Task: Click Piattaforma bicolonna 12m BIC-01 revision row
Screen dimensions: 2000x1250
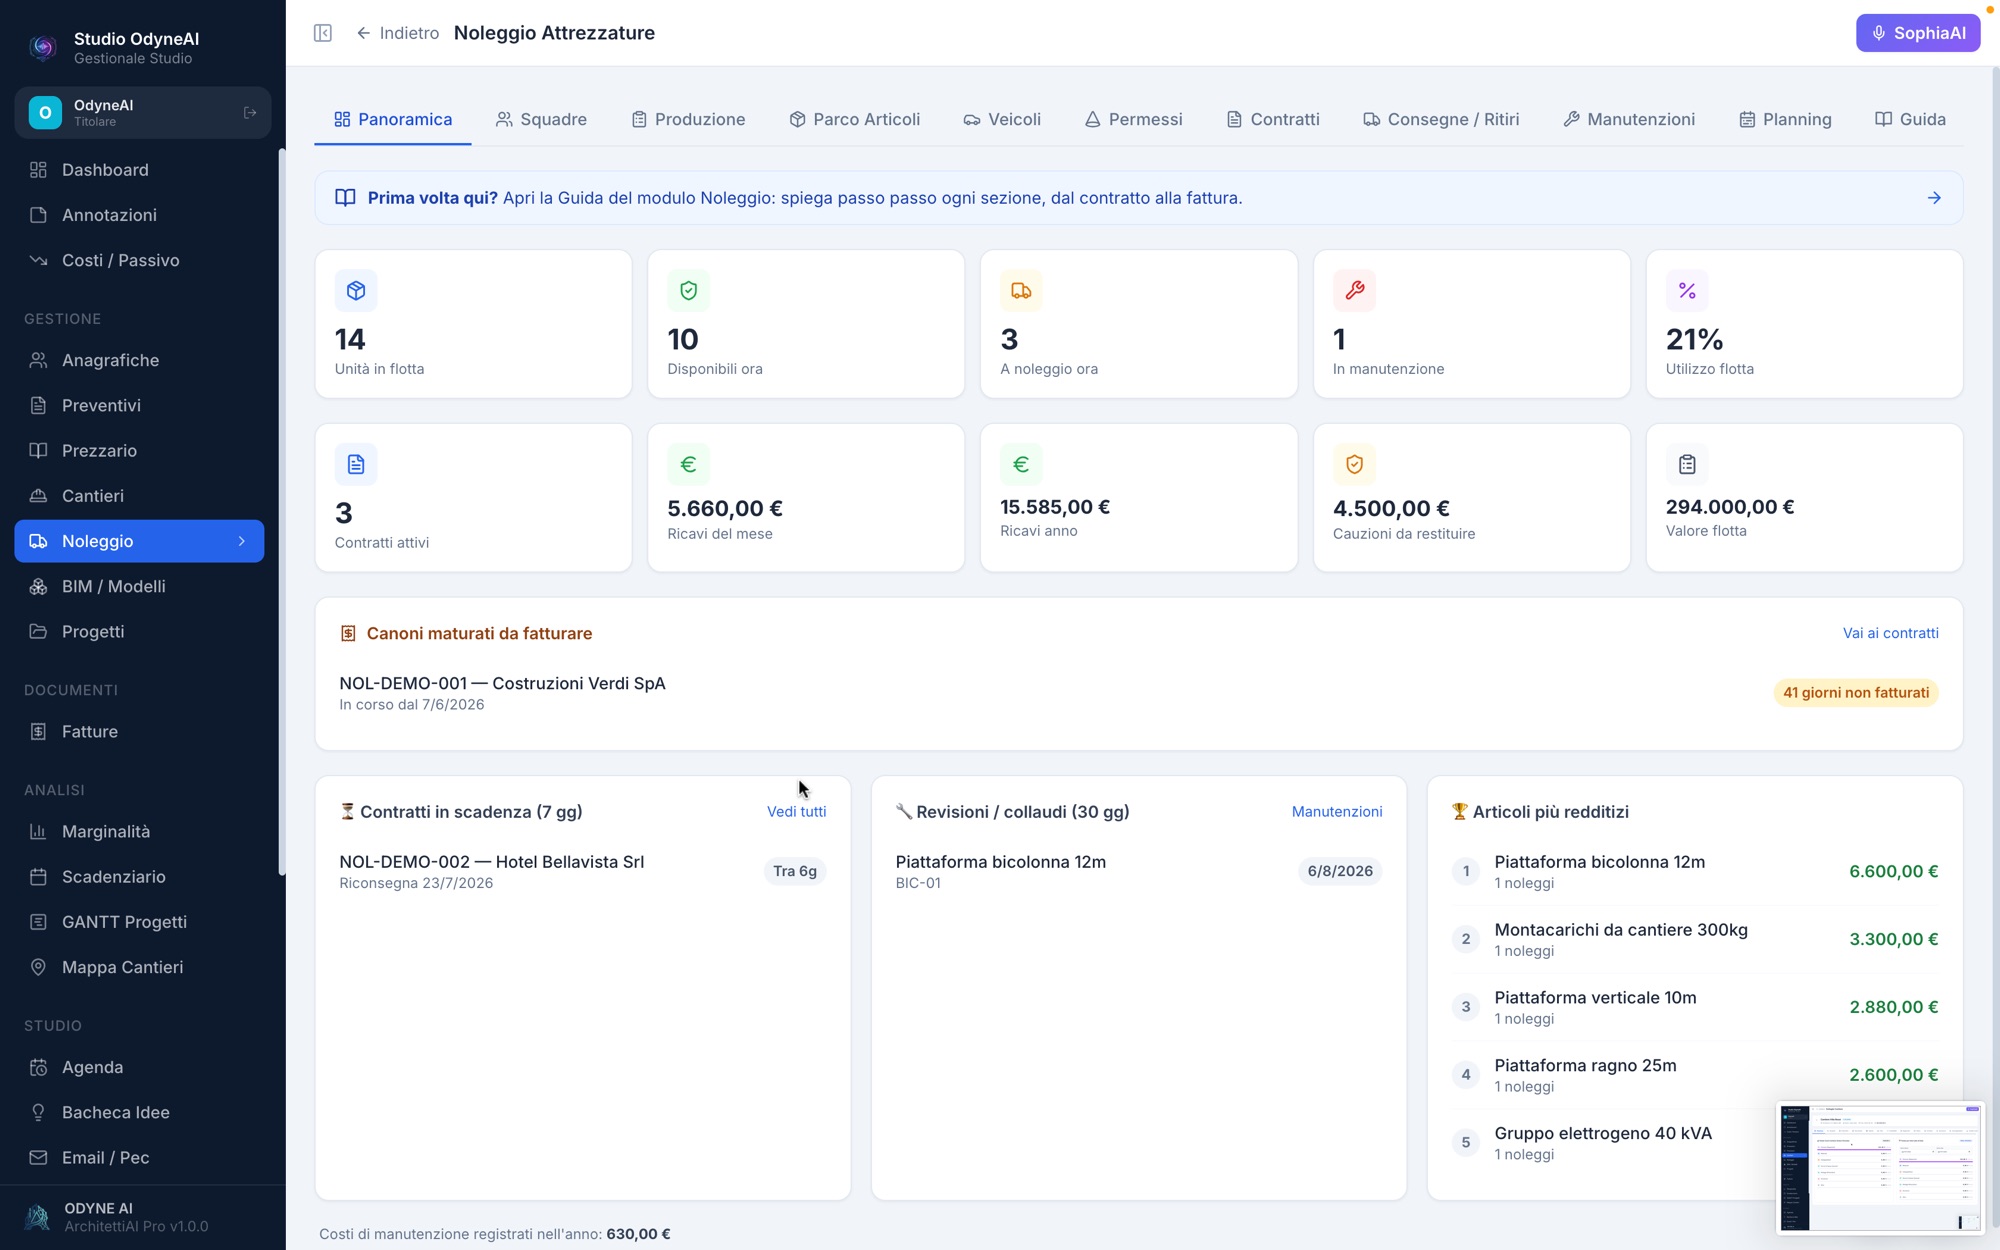Action: (x=1138, y=871)
